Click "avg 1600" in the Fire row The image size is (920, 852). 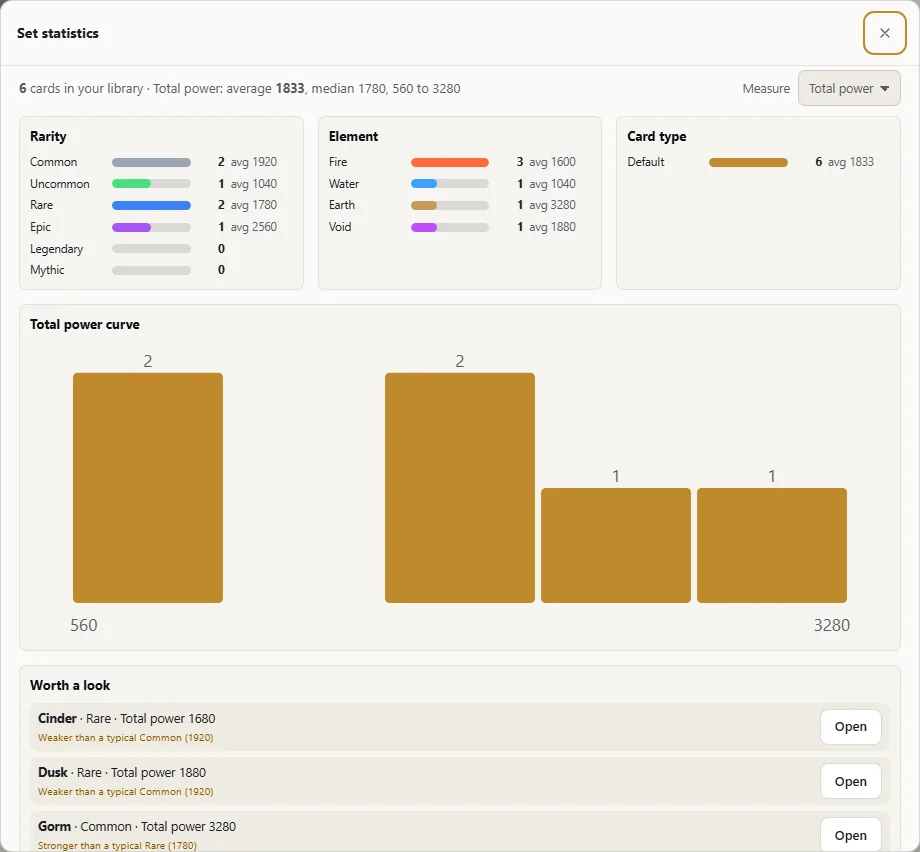coord(552,162)
